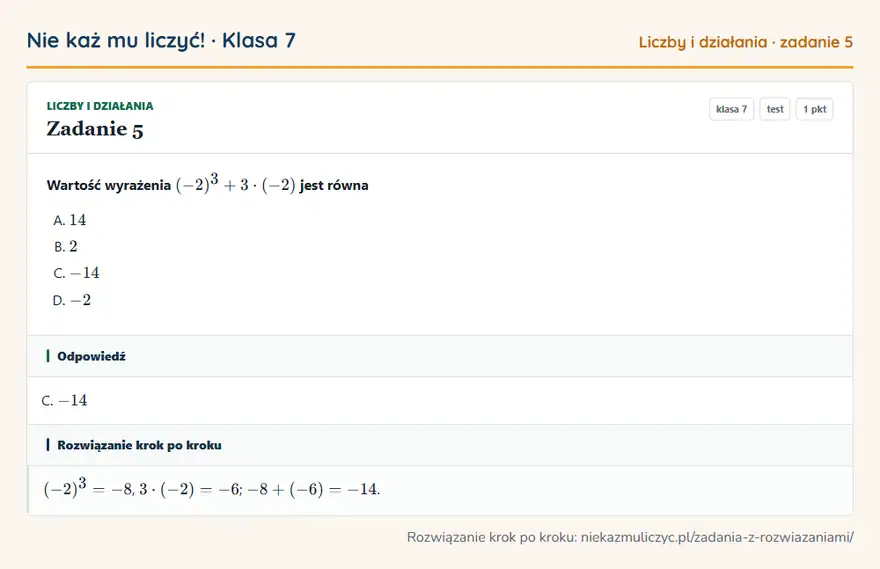Click the green bar beside 'Odpowiedź'

pyautogui.click(x=48, y=356)
